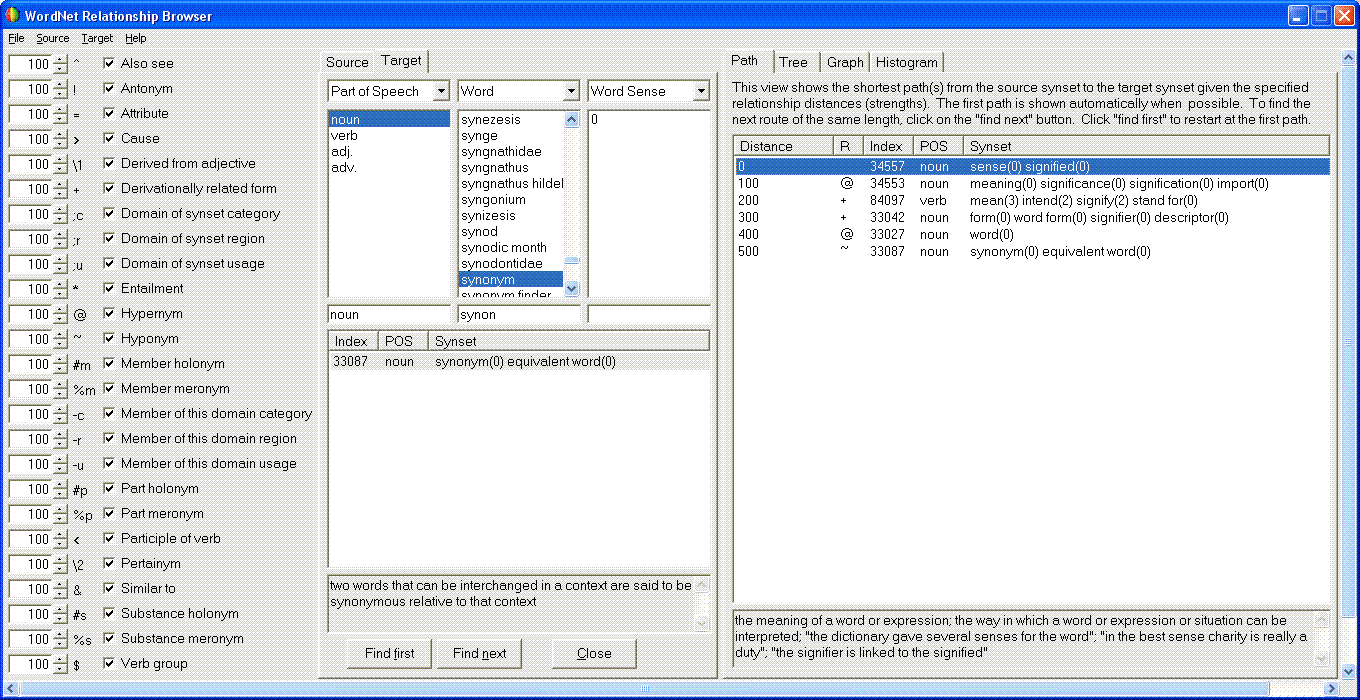Click the Also see strength value field
The height and width of the screenshot is (700, 1360).
(x=30, y=63)
